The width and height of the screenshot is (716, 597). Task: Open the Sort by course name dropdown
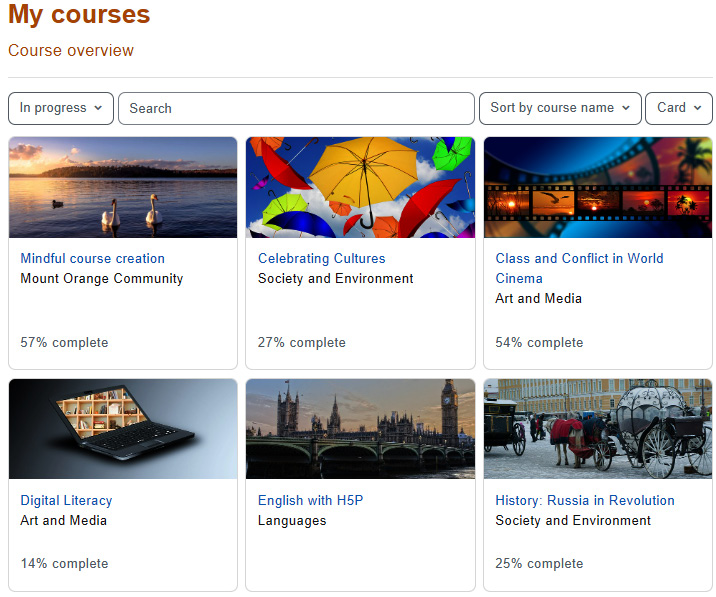click(560, 108)
